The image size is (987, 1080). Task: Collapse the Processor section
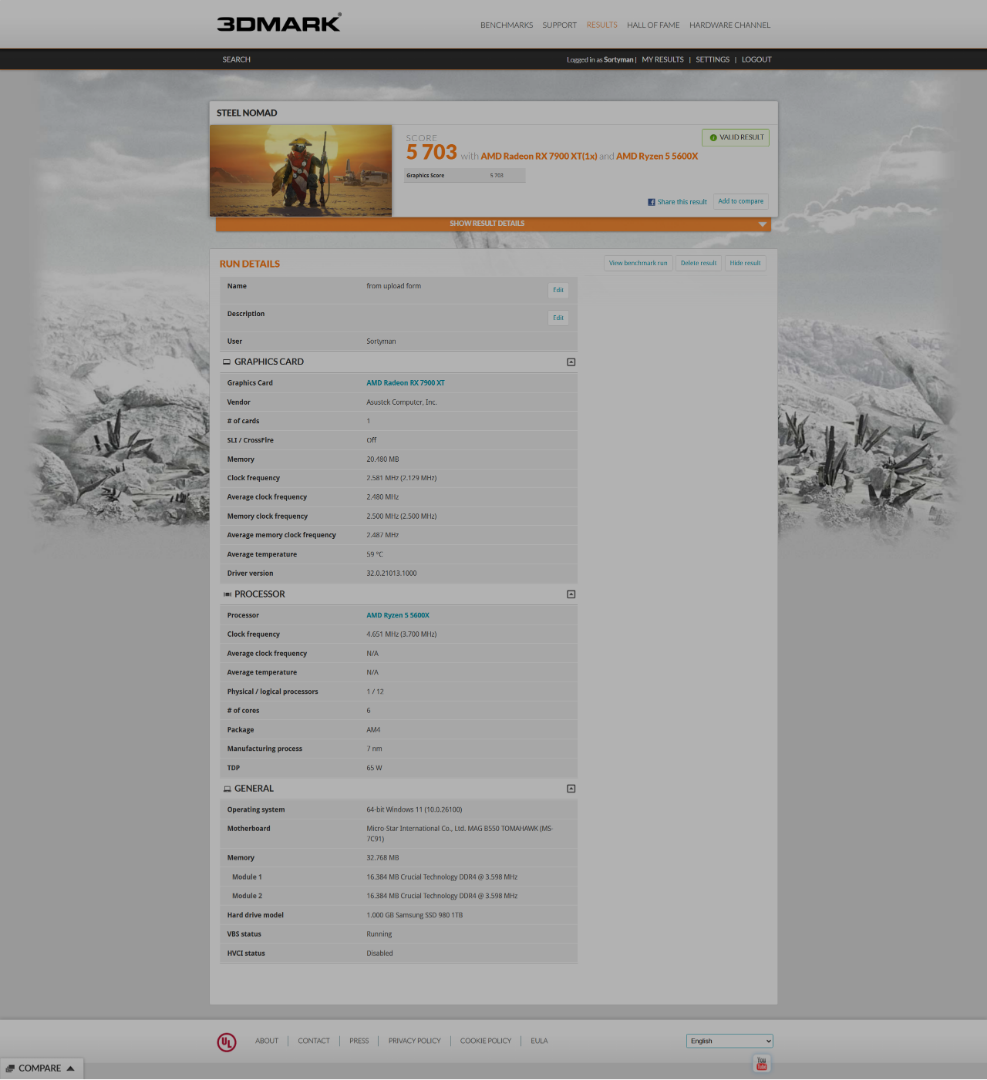pos(571,594)
